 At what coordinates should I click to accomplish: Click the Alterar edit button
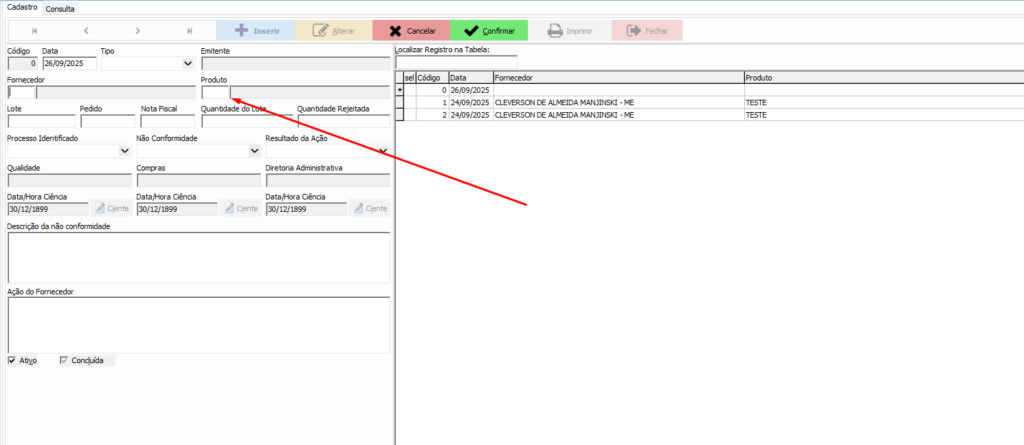point(333,31)
